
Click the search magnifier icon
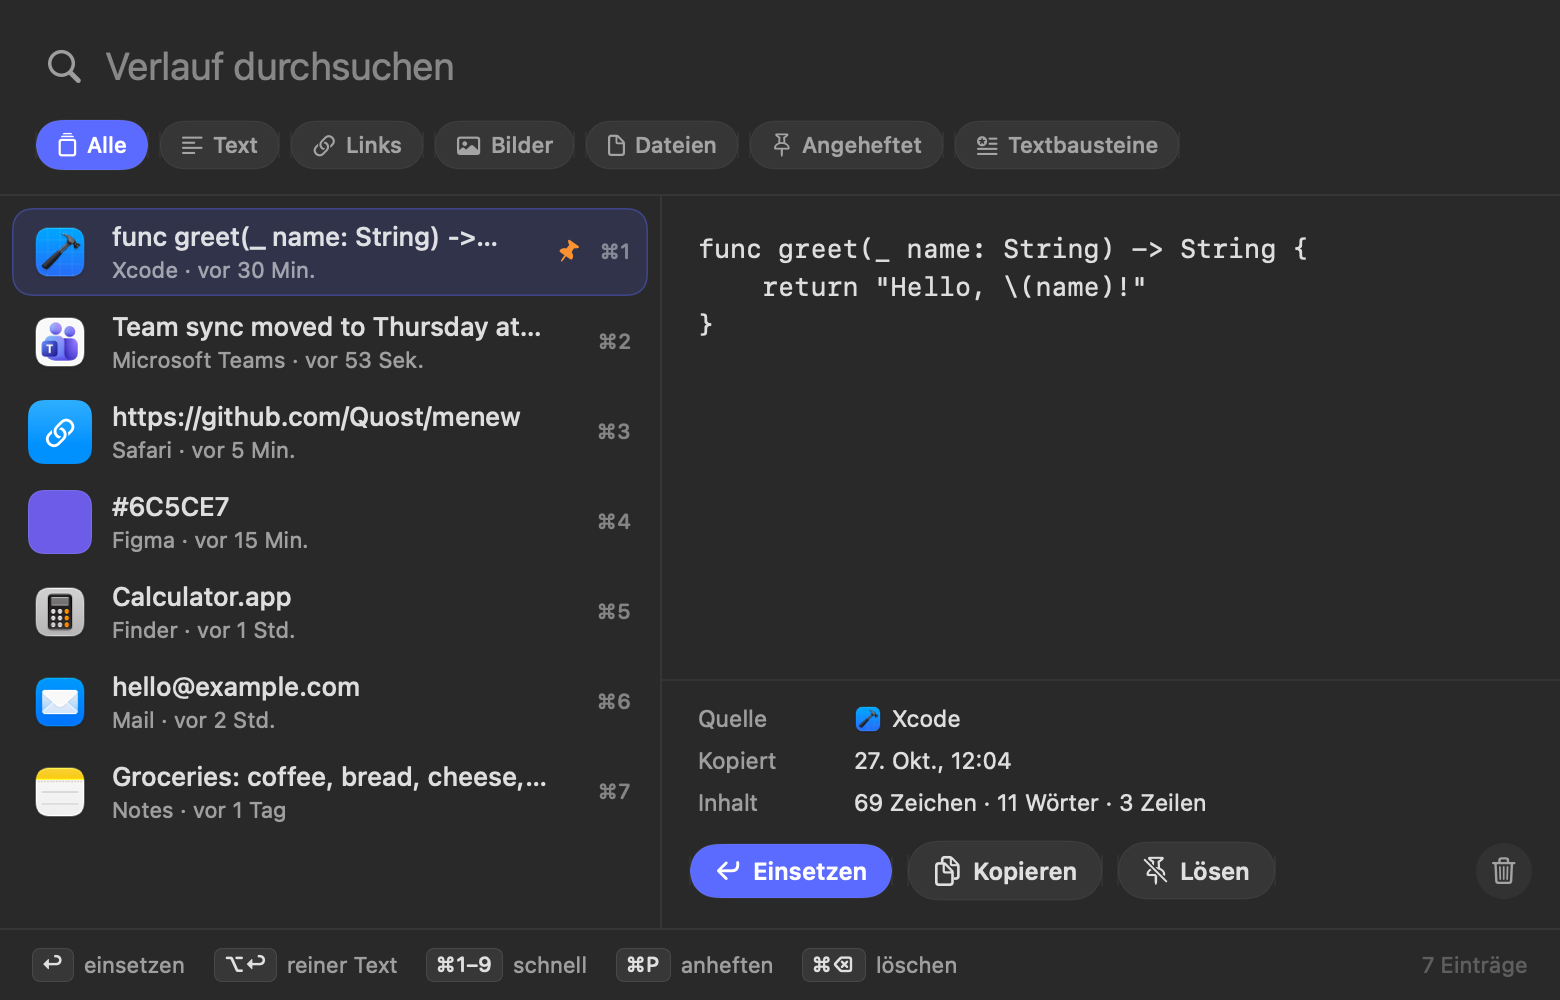[x=64, y=66]
